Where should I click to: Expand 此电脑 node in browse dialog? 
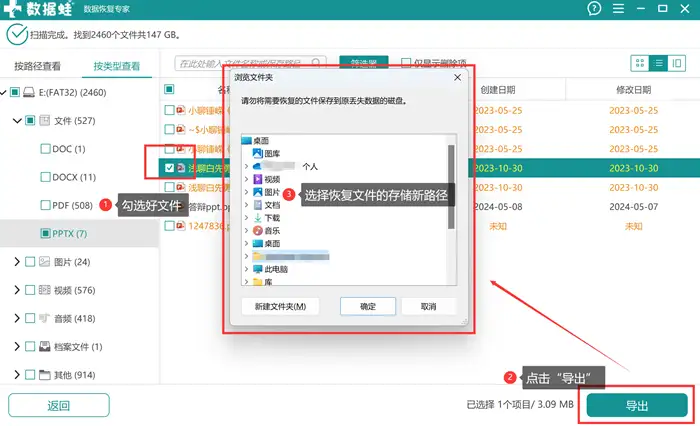pos(246,269)
